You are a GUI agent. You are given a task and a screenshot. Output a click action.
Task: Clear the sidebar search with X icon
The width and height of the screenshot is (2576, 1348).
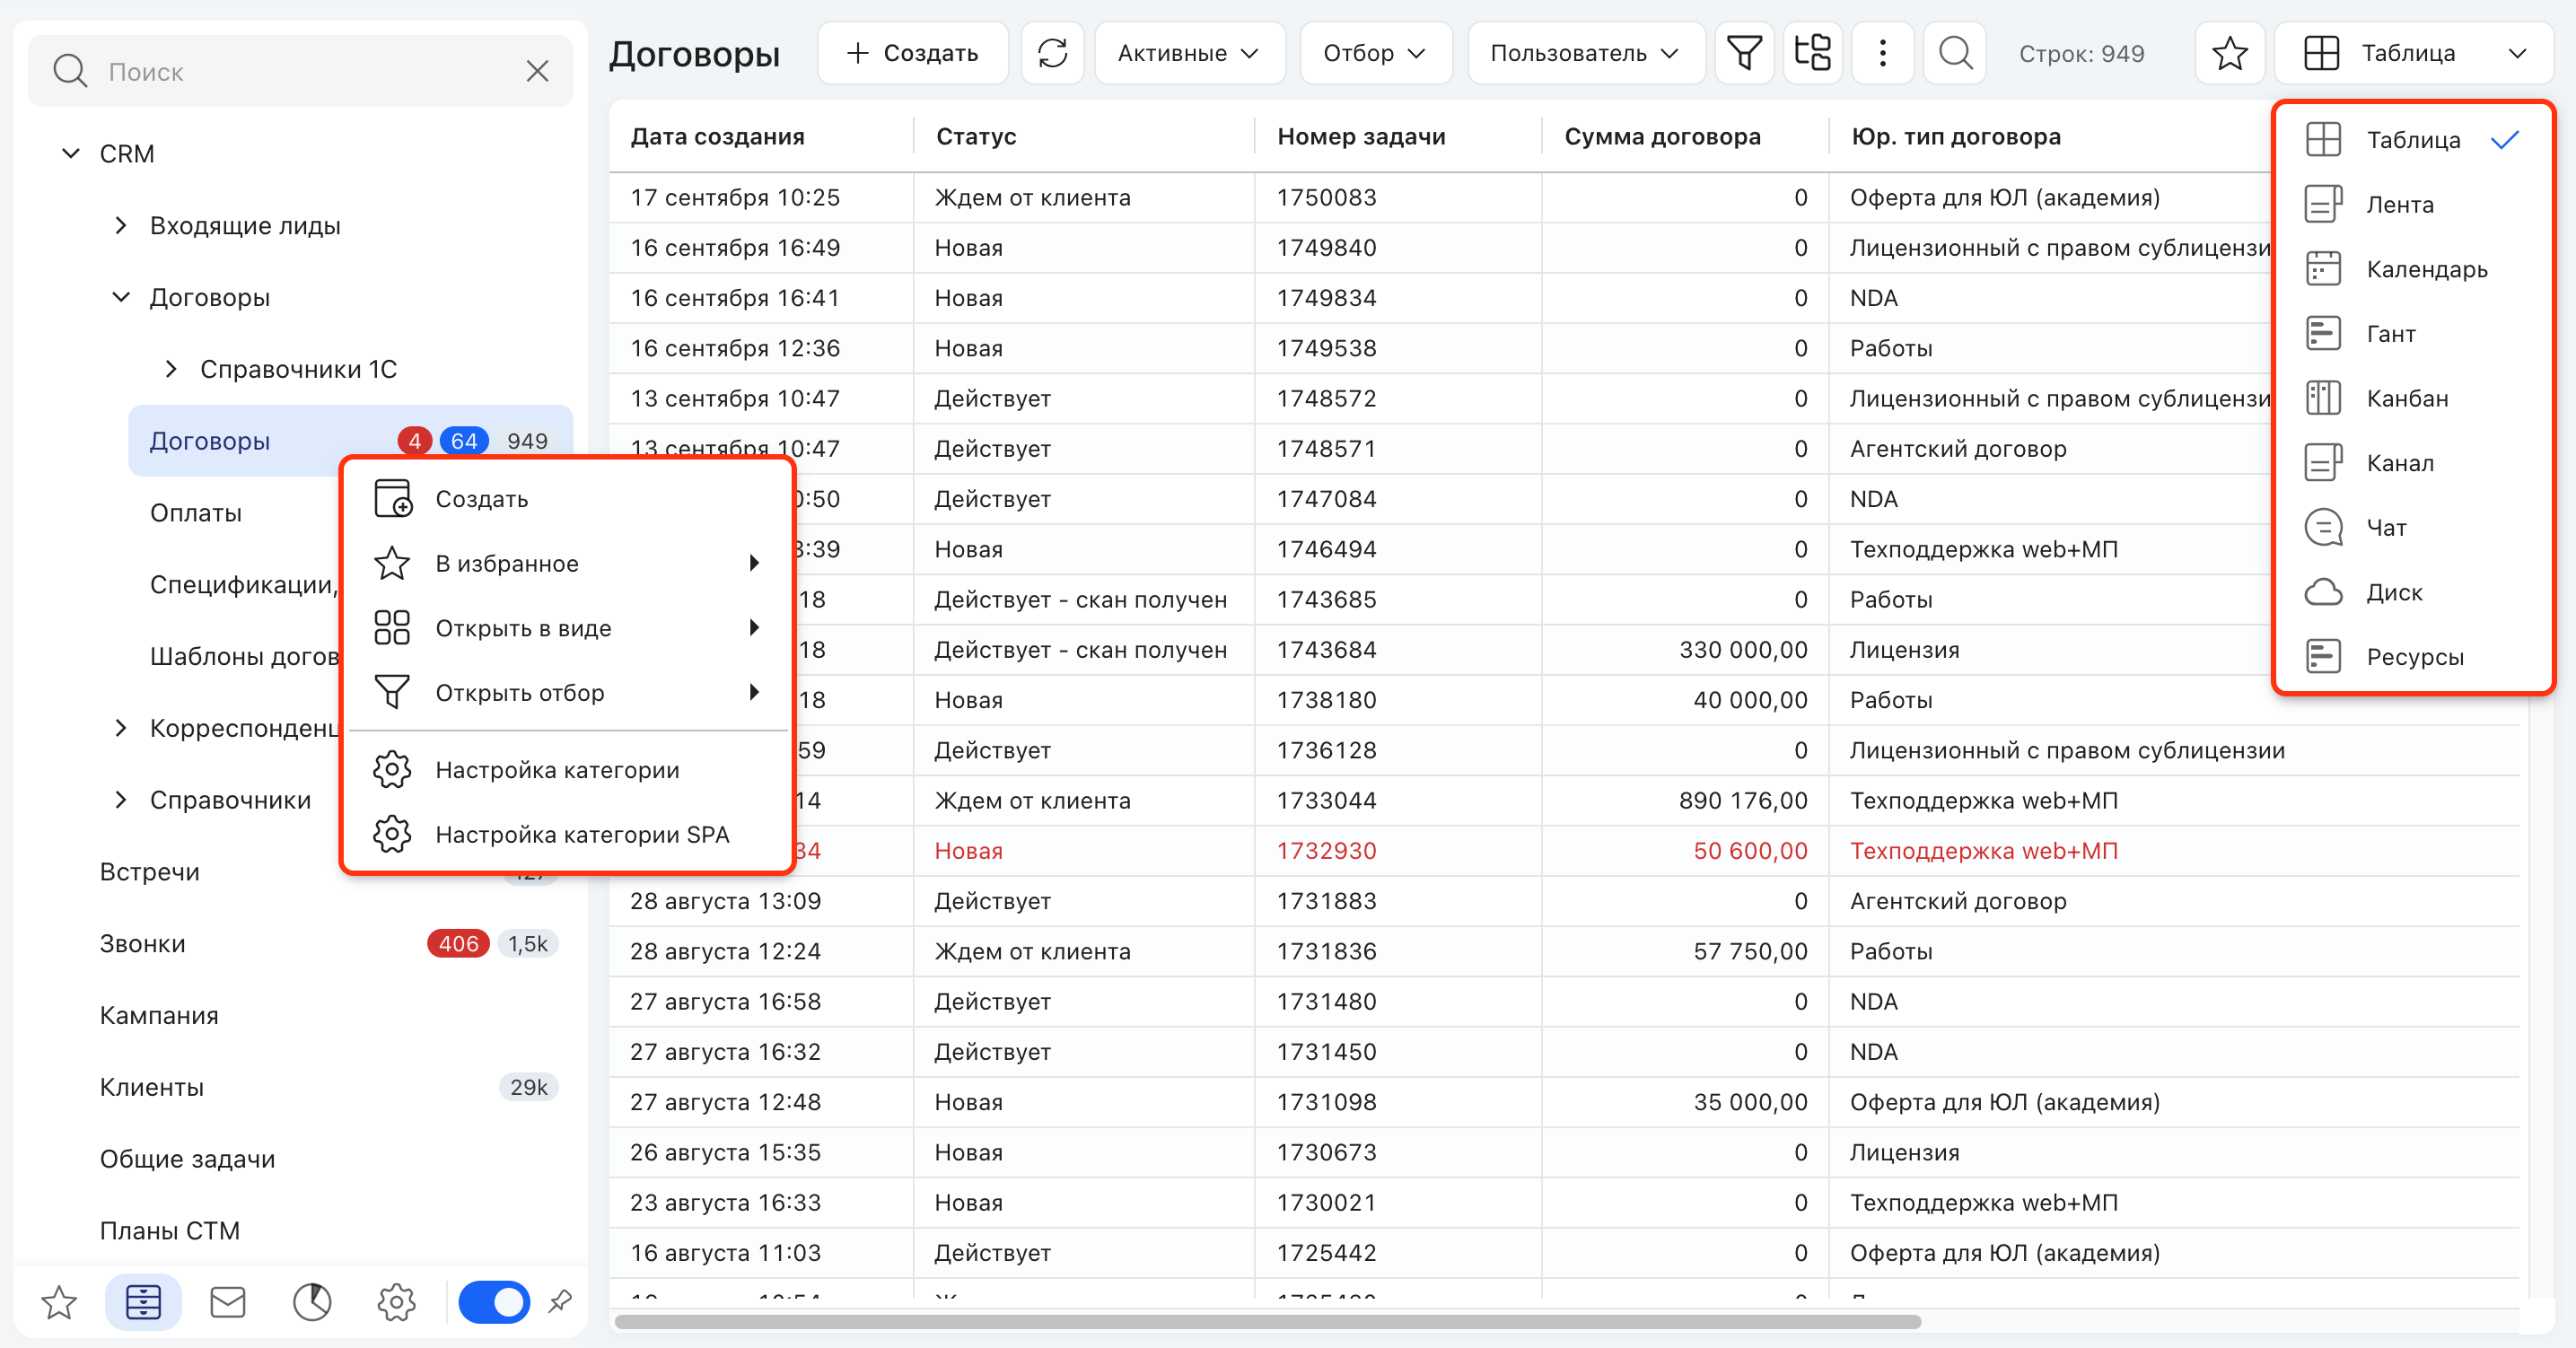pos(538,71)
